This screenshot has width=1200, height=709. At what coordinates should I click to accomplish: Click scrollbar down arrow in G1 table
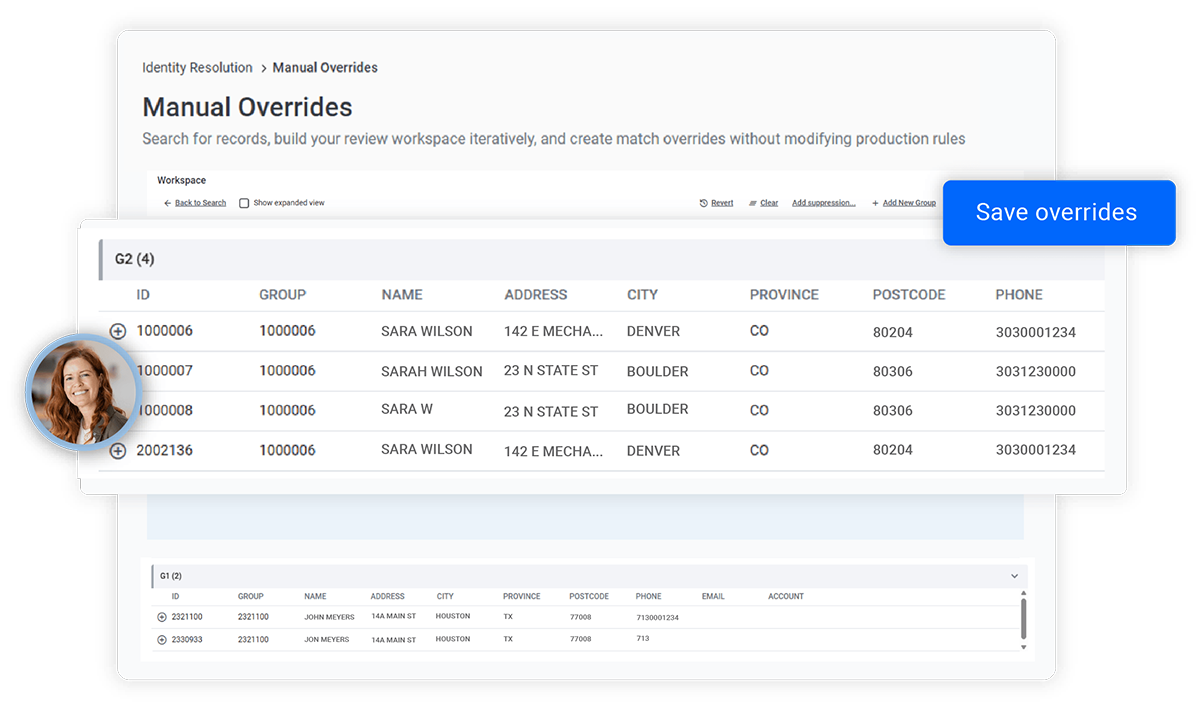click(x=1023, y=647)
